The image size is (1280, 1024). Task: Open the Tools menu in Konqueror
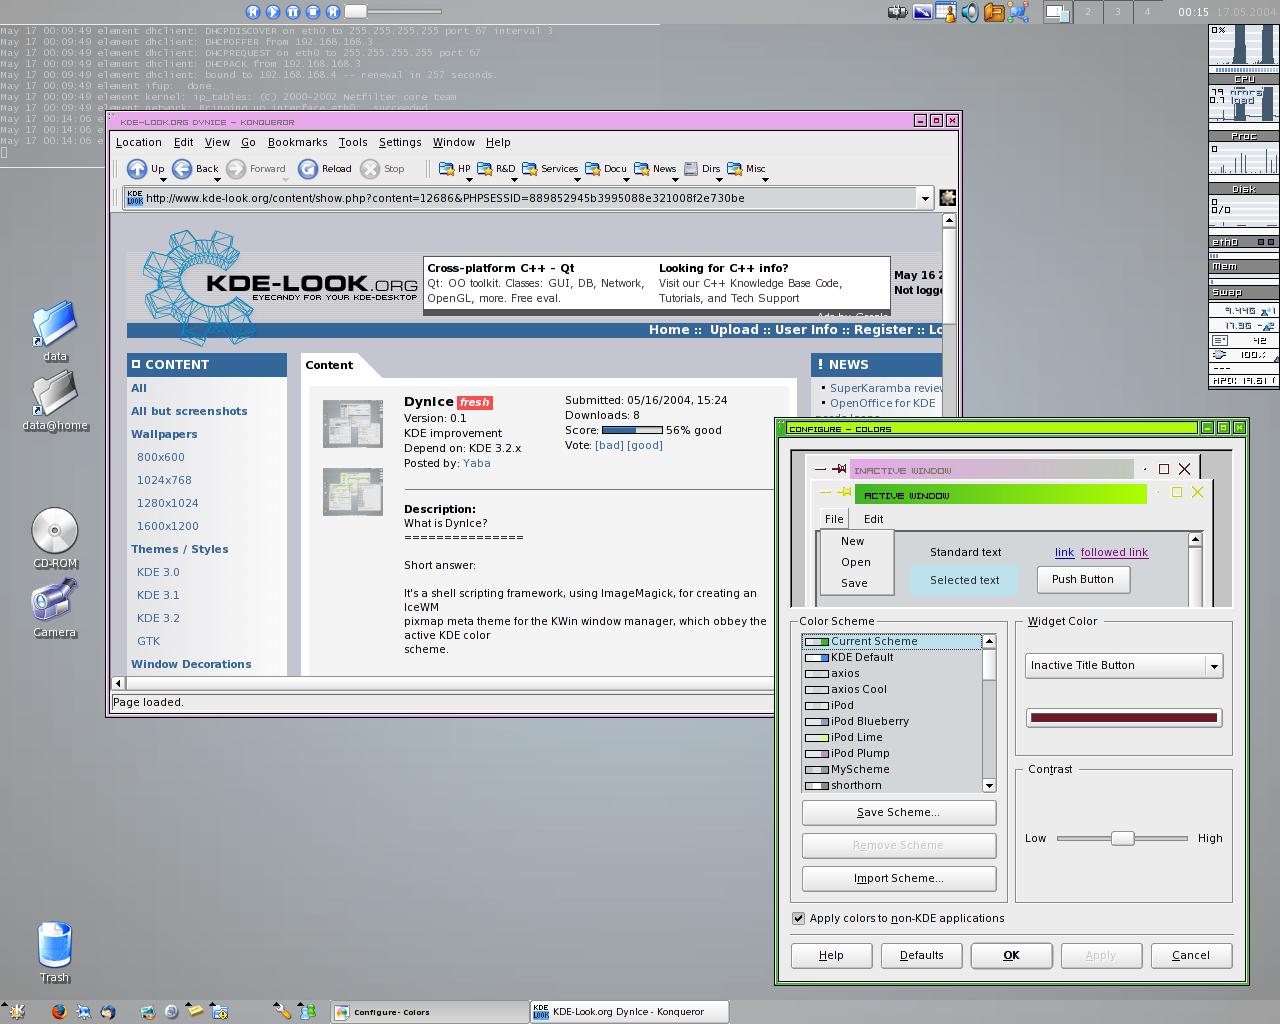click(353, 142)
